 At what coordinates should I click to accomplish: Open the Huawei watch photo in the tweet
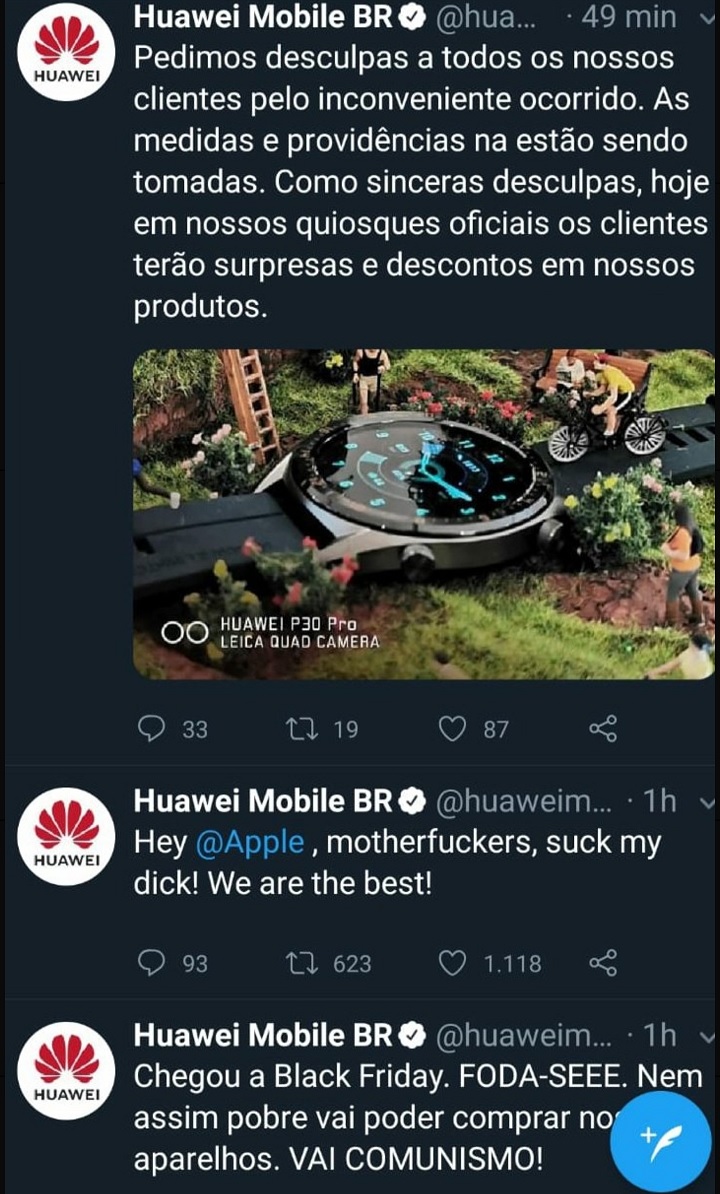click(424, 514)
